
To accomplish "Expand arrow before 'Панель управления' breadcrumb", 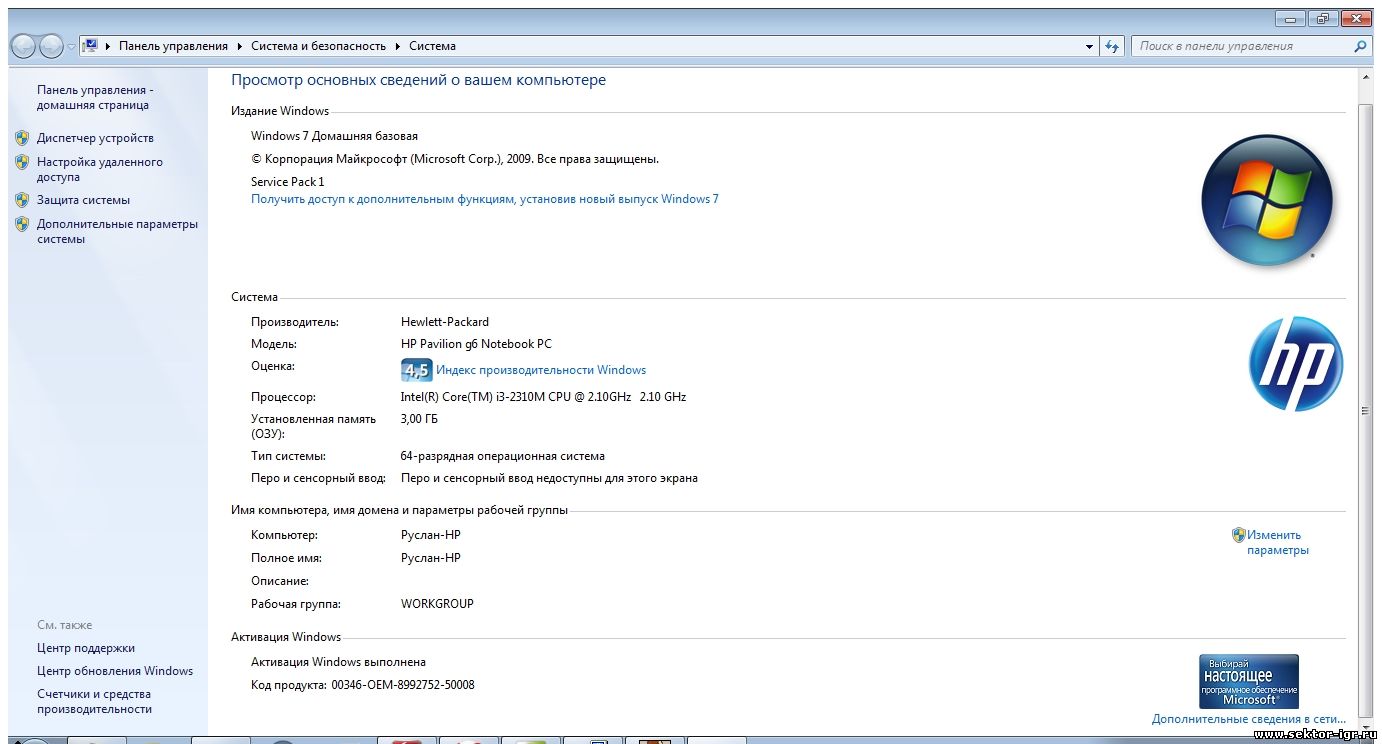I will pyautogui.click(x=109, y=46).
